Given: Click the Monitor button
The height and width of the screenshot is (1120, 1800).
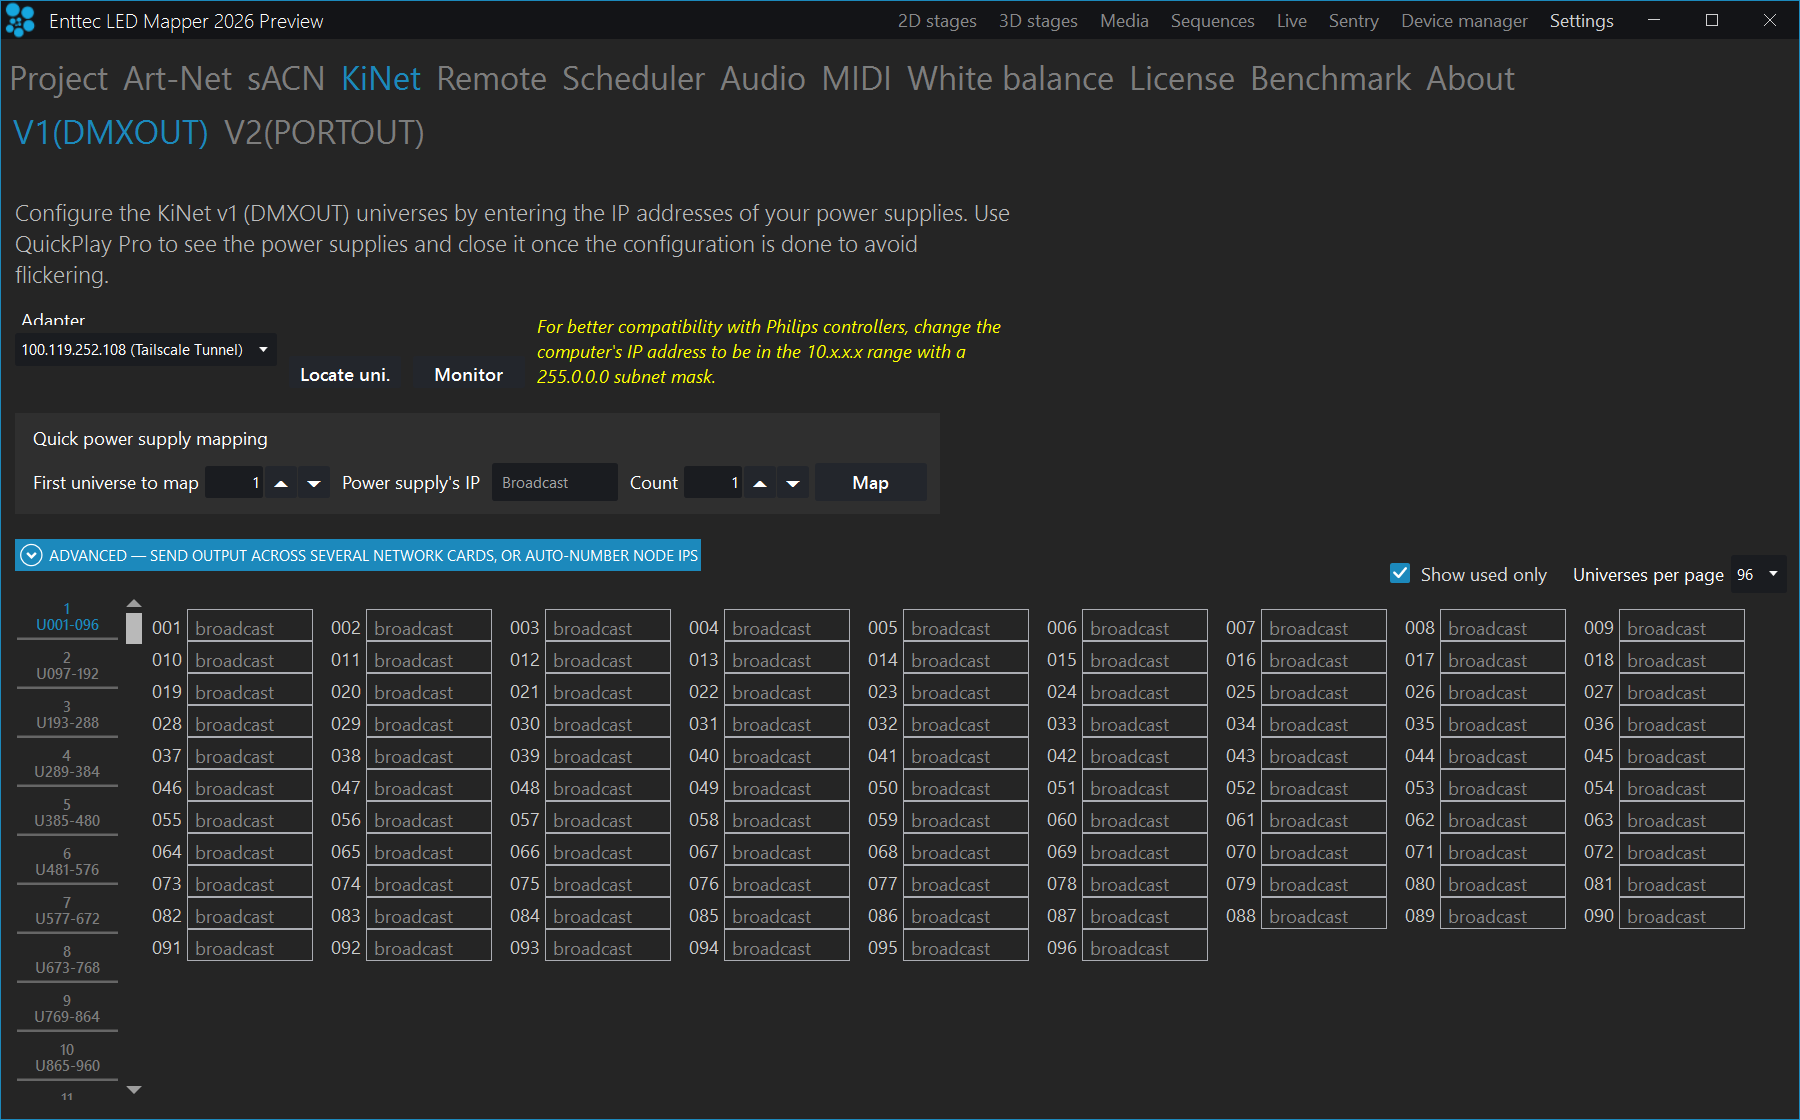Looking at the screenshot, I should click(468, 375).
